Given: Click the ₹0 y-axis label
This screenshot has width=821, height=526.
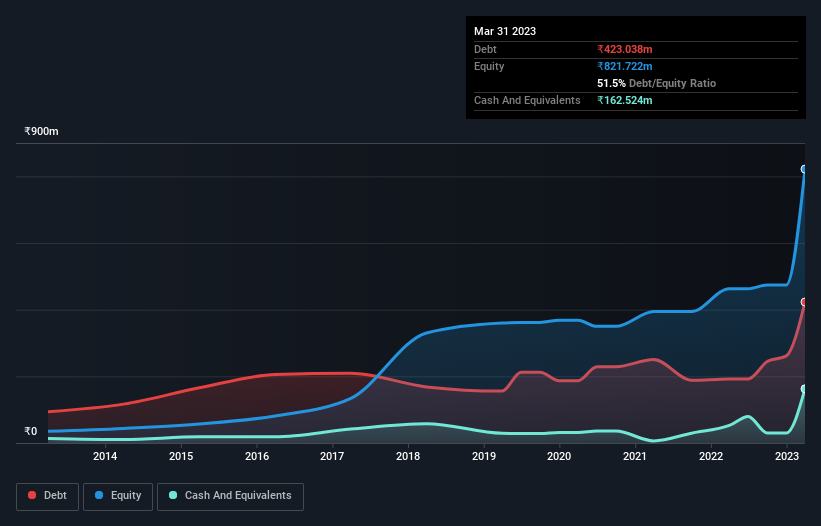Looking at the screenshot, I should (x=31, y=431).
